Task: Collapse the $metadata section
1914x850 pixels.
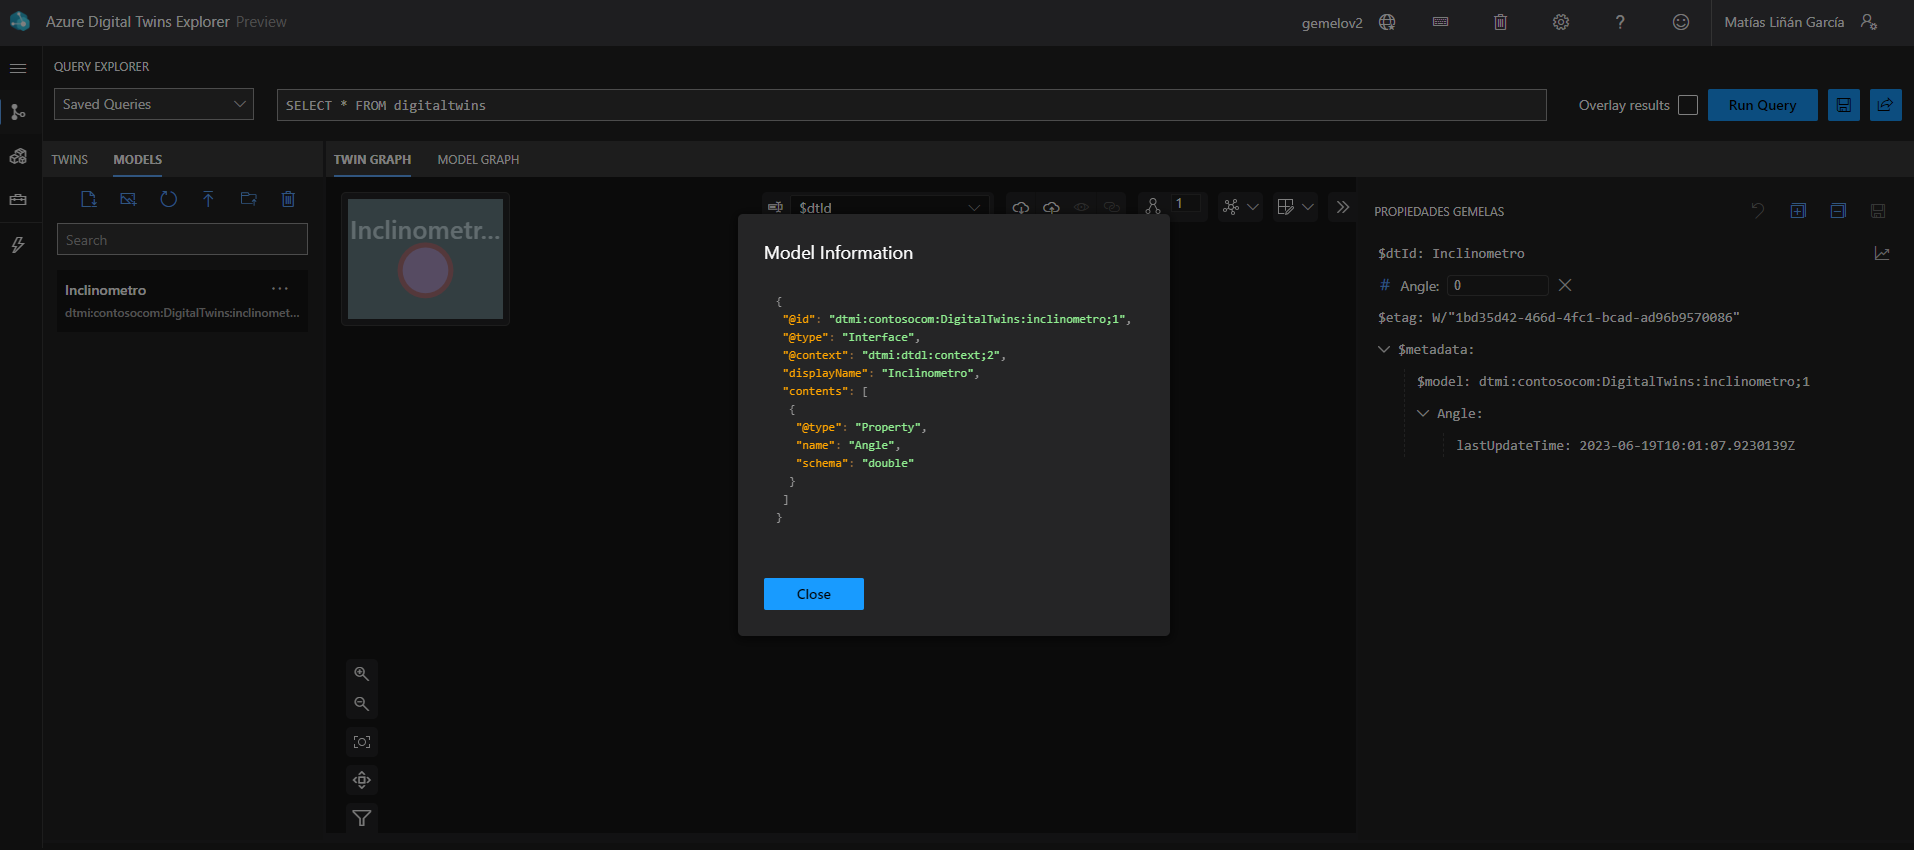Action: tap(1384, 349)
